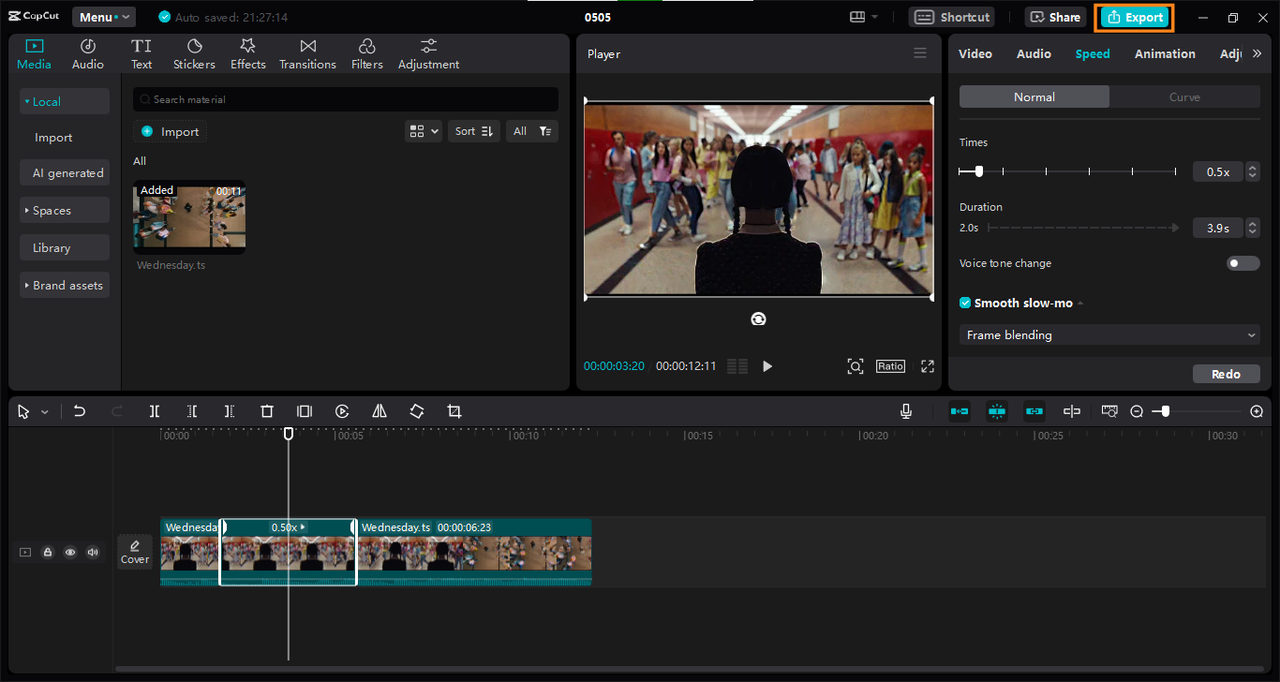
Task: Click the Rotate clip icon
Action: (x=417, y=411)
